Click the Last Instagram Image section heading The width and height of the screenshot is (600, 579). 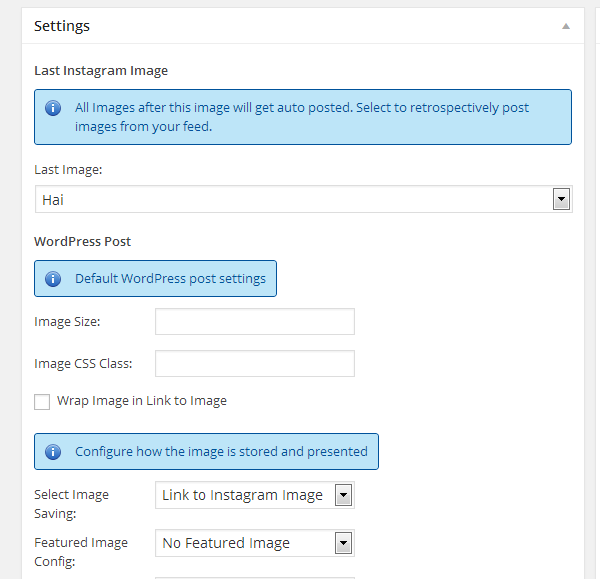click(101, 71)
